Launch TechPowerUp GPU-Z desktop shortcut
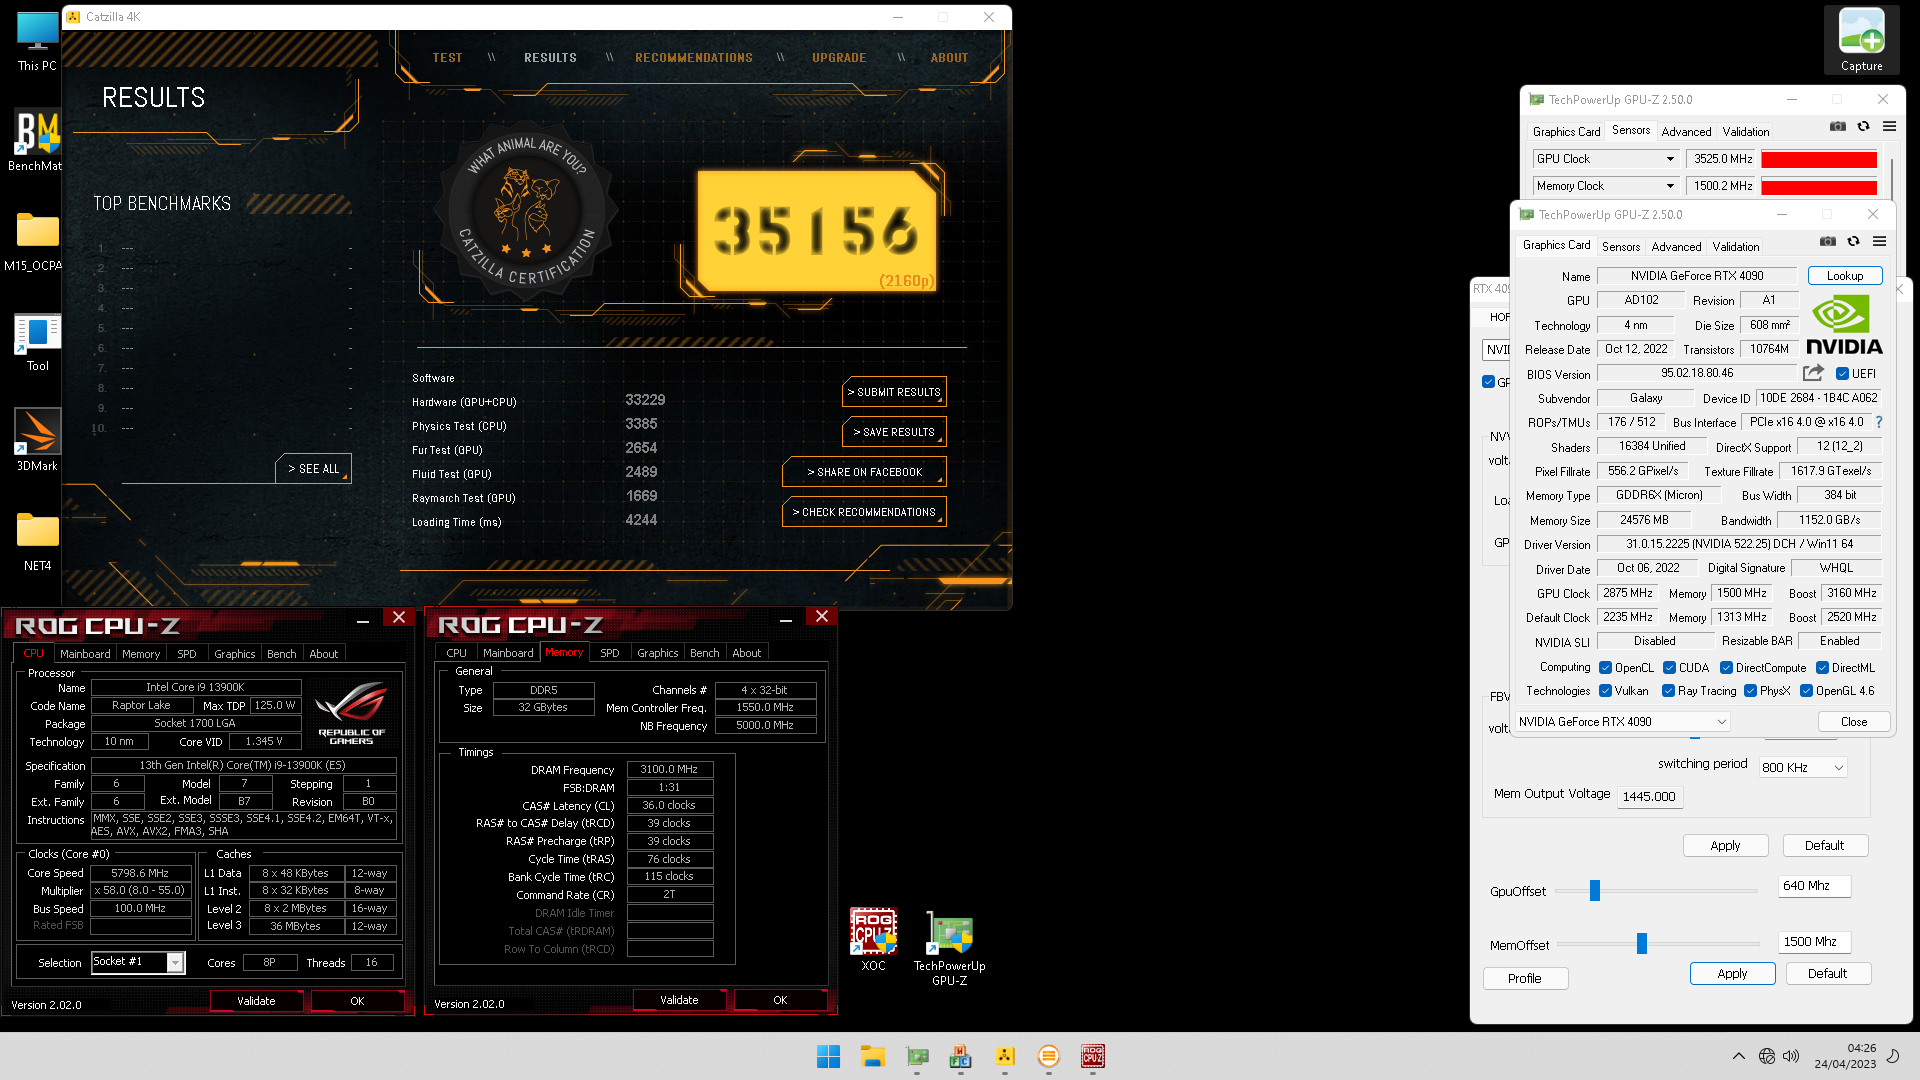The width and height of the screenshot is (1920, 1080). (x=949, y=949)
